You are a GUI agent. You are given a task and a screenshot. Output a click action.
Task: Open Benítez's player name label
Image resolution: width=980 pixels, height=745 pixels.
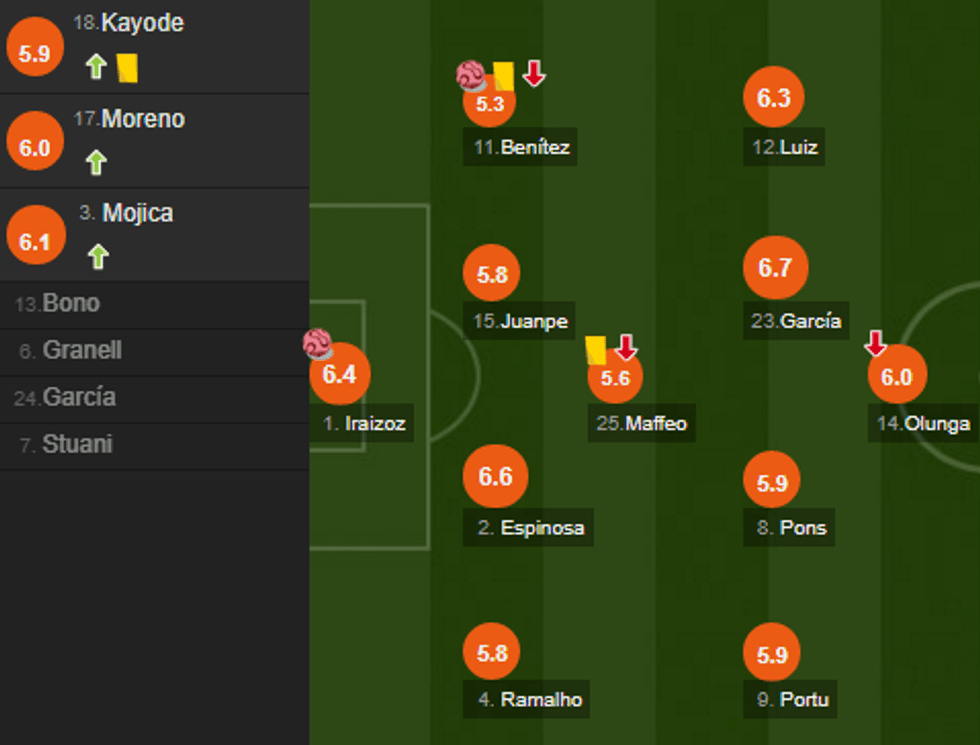(519, 148)
